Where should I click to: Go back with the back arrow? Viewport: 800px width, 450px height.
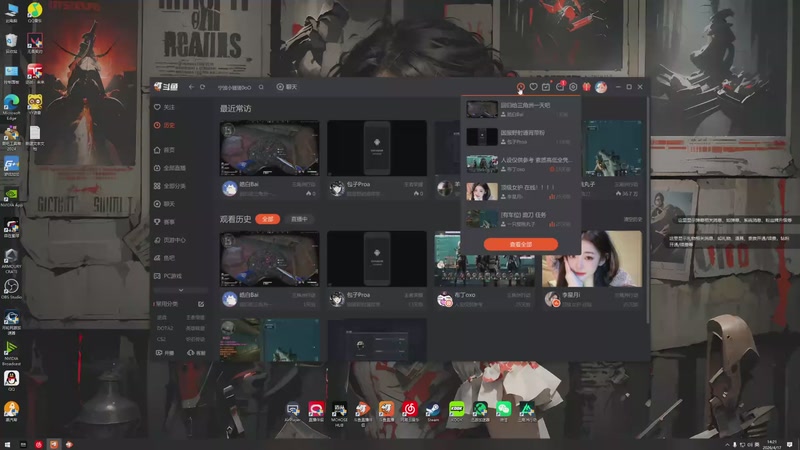191,87
